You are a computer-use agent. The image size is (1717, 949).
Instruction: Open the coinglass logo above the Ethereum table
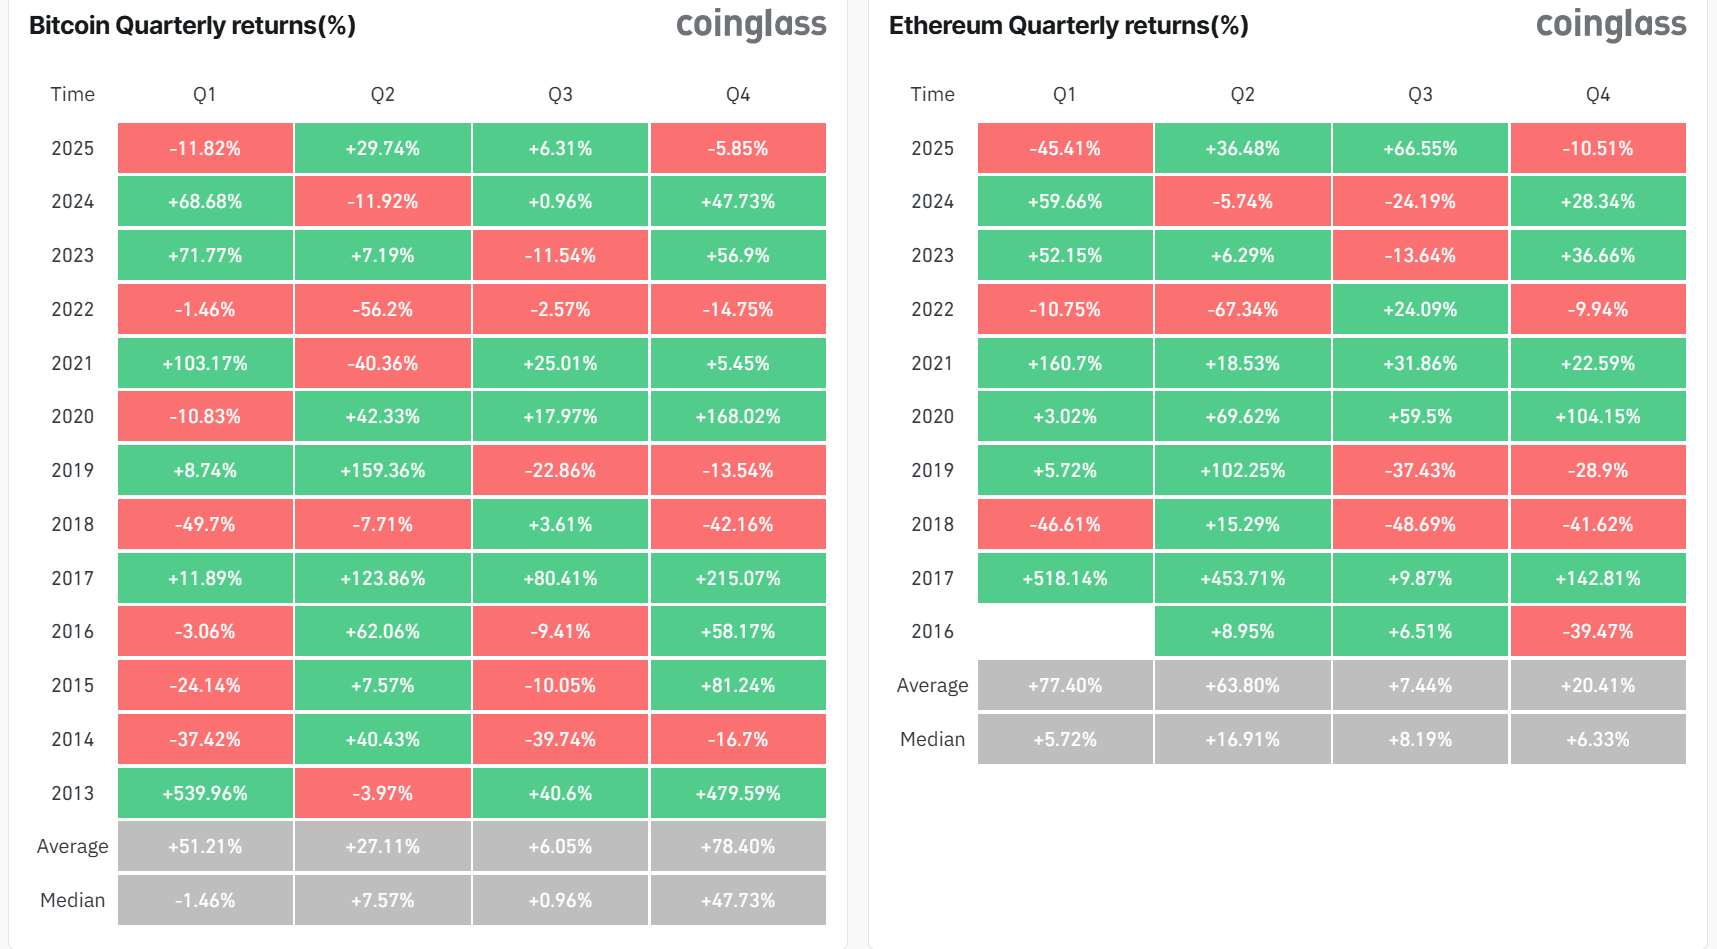click(1611, 24)
